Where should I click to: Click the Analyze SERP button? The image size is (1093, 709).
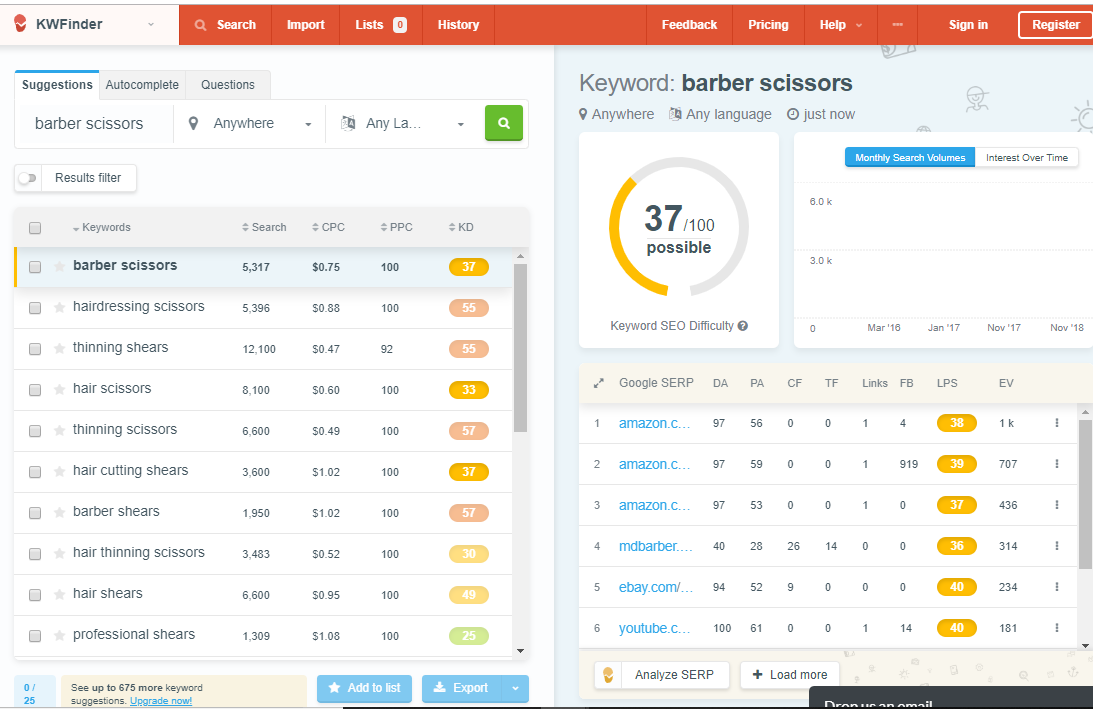click(x=662, y=675)
